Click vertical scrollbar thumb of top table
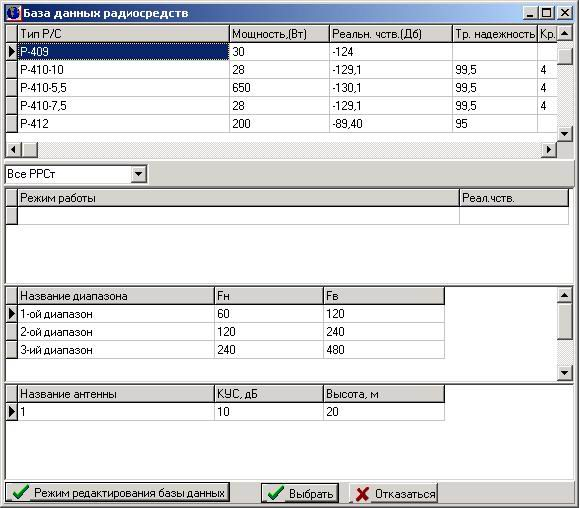Viewport: 580px width, 508px height. coord(564,57)
